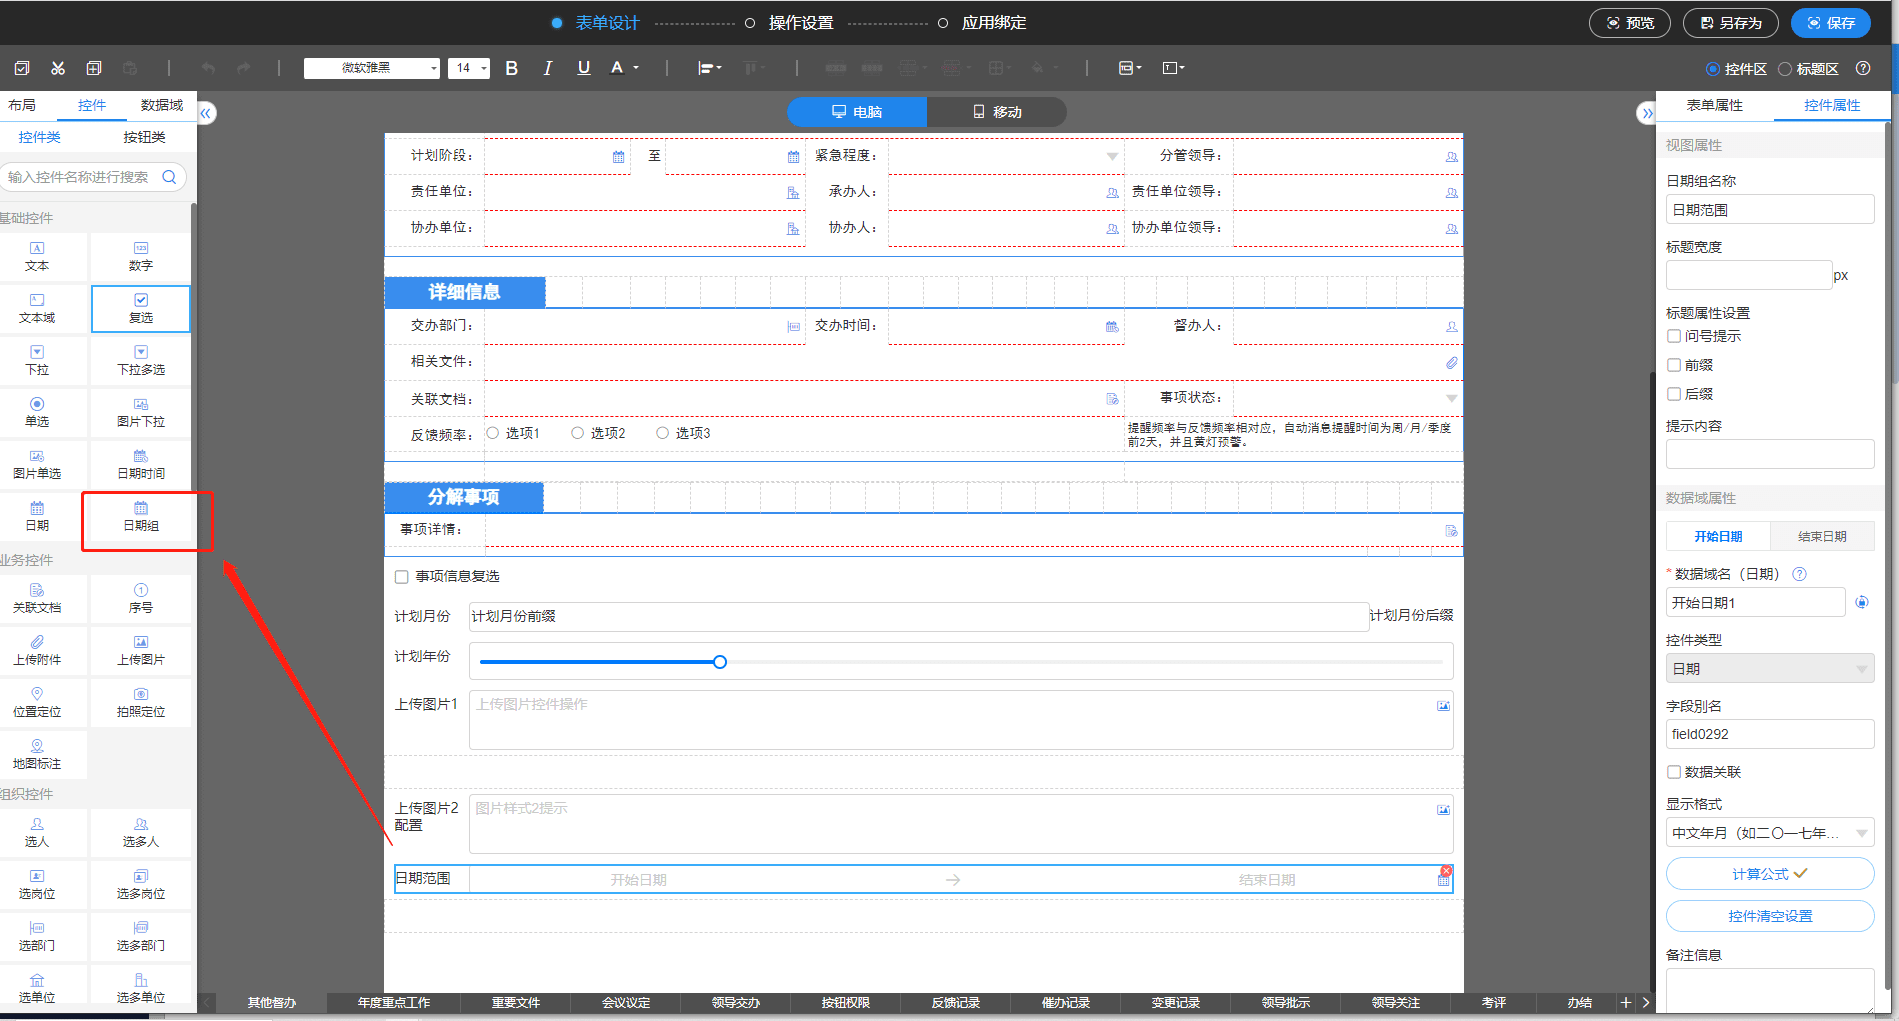Image resolution: width=1899 pixels, height=1021 pixels.
Task: Click the 另存为 save-as button
Action: click(1731, 23)
